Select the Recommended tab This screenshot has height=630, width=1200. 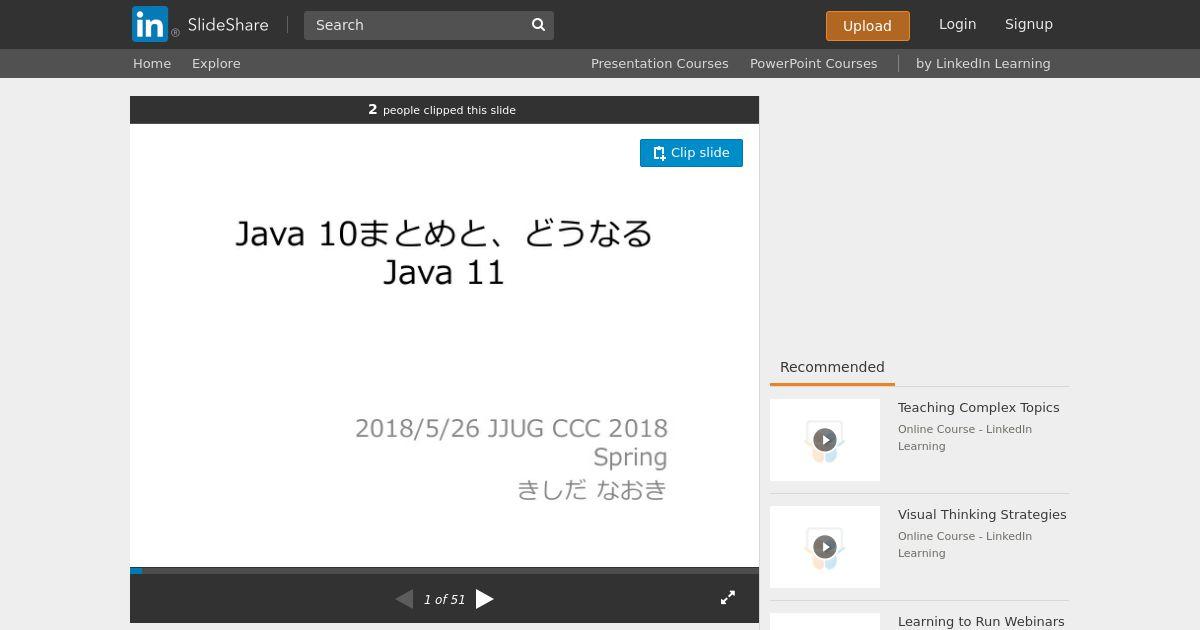(x=832, y=367)
